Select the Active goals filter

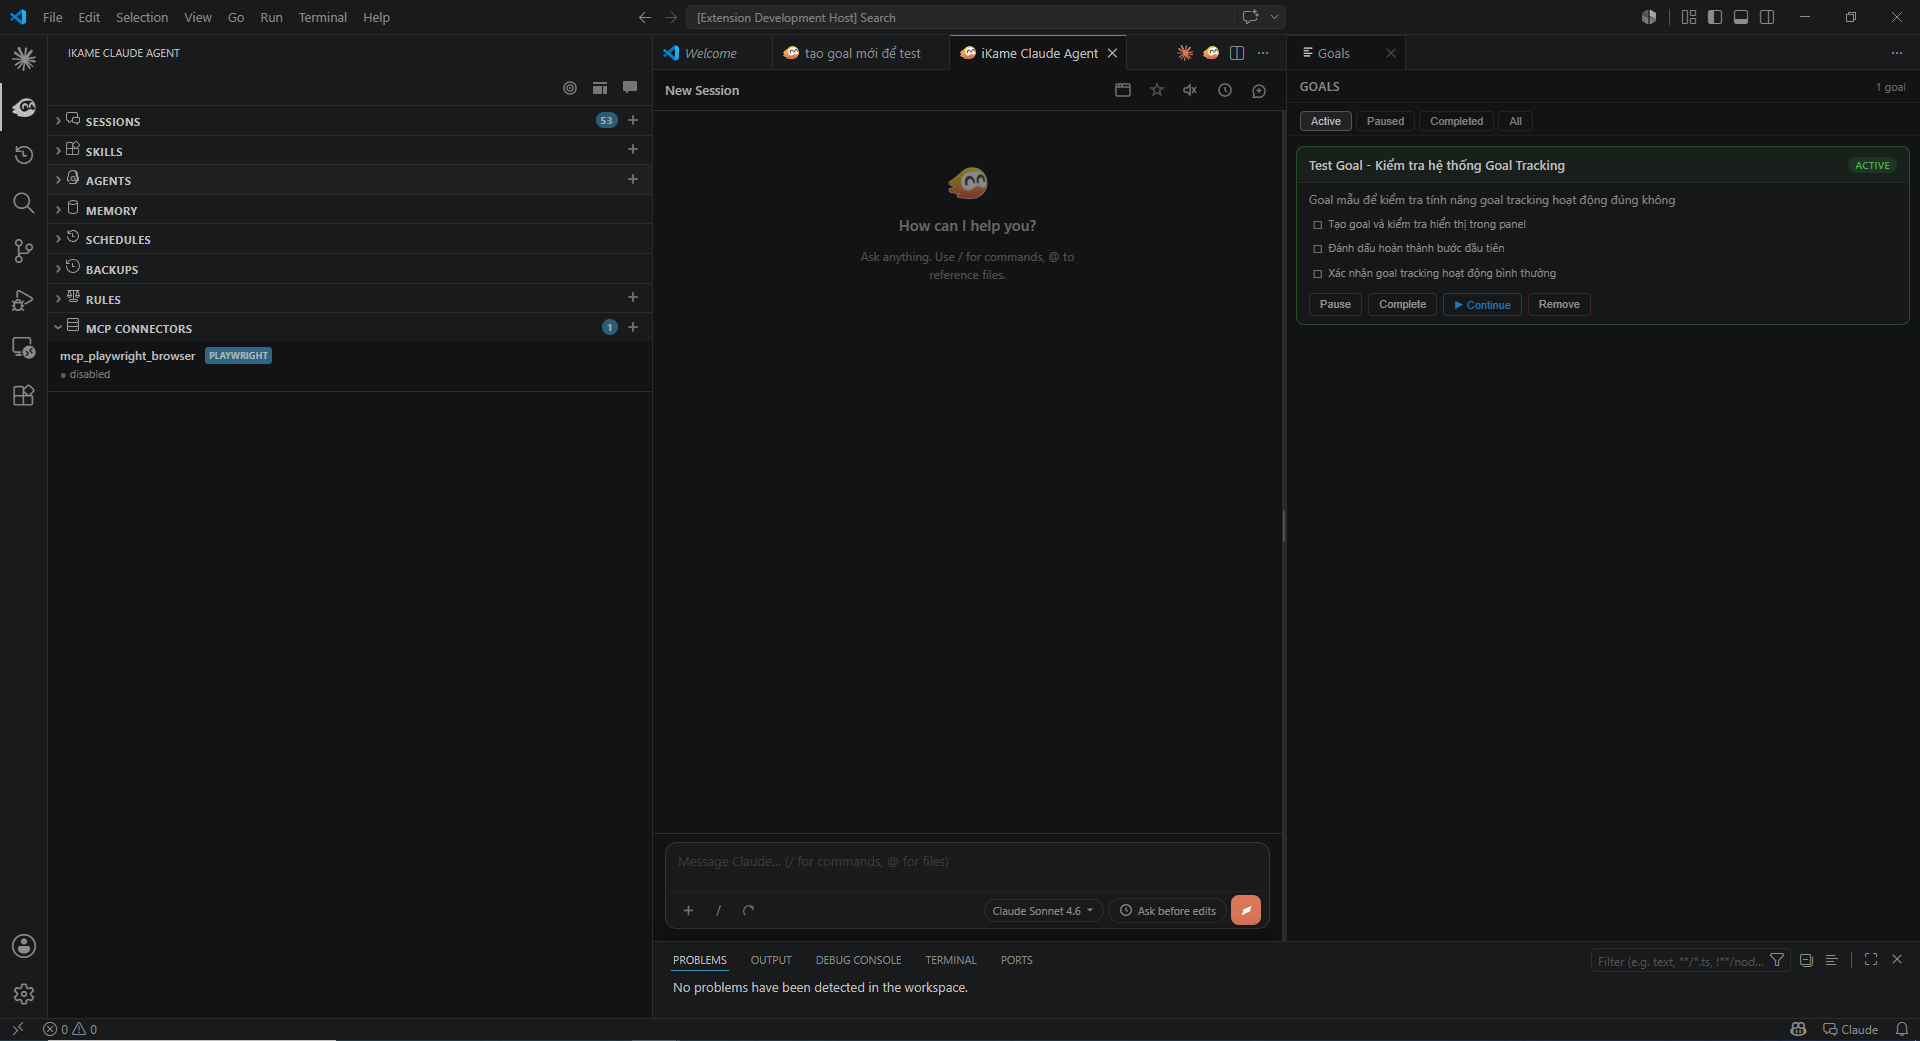(x=1326, y=121)
